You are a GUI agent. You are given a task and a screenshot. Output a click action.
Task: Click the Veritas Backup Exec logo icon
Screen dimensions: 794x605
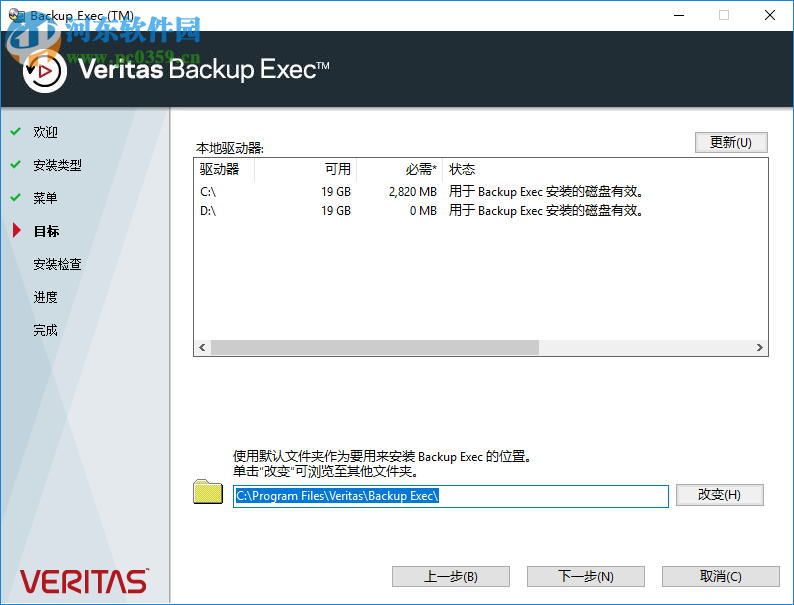click(x=45, y=71)
